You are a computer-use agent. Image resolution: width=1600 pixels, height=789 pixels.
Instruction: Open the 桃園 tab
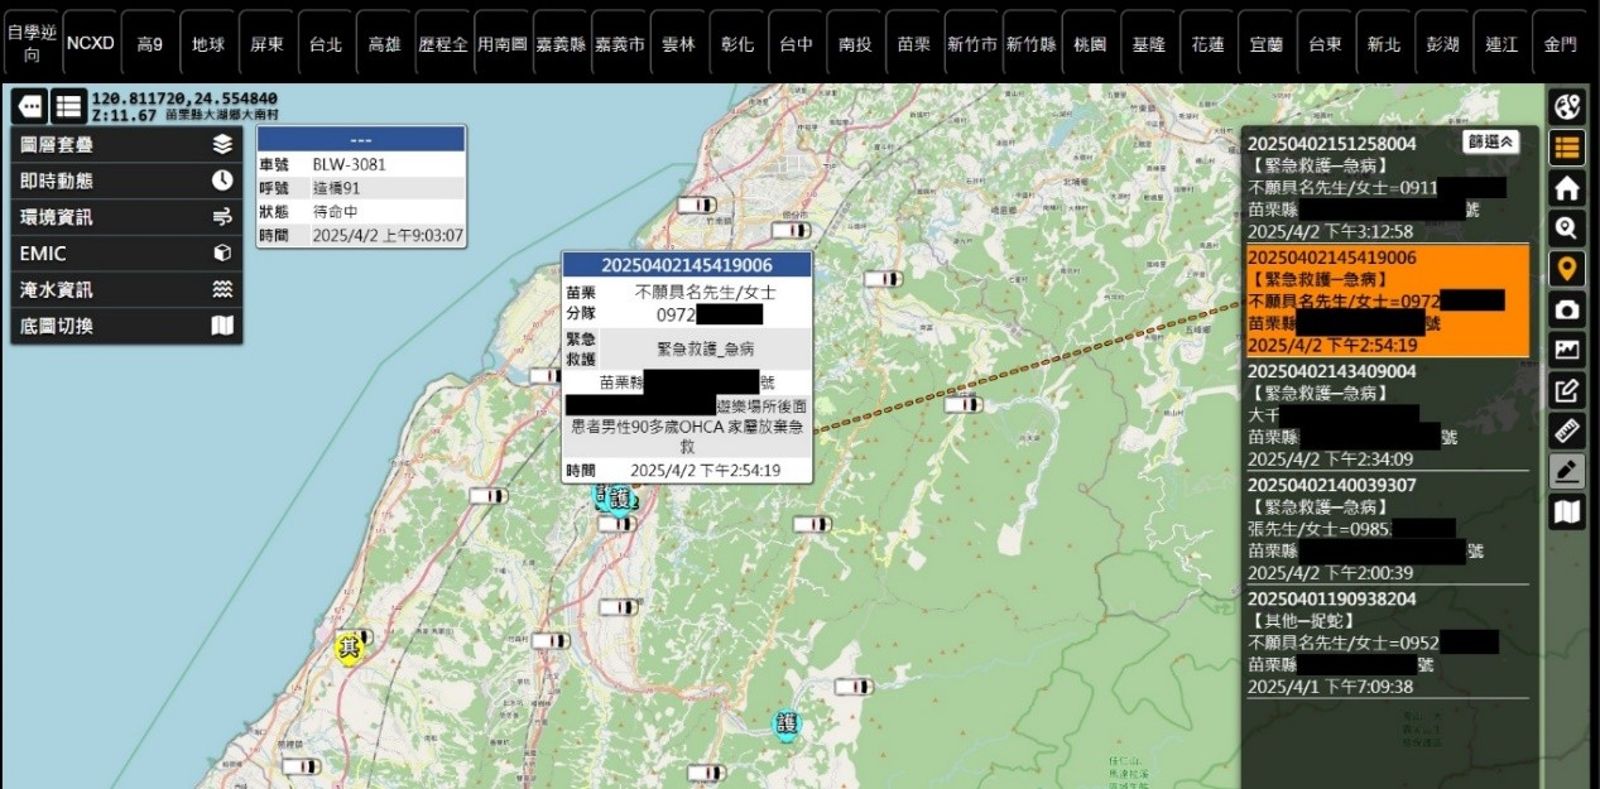tap(1090, 43)
